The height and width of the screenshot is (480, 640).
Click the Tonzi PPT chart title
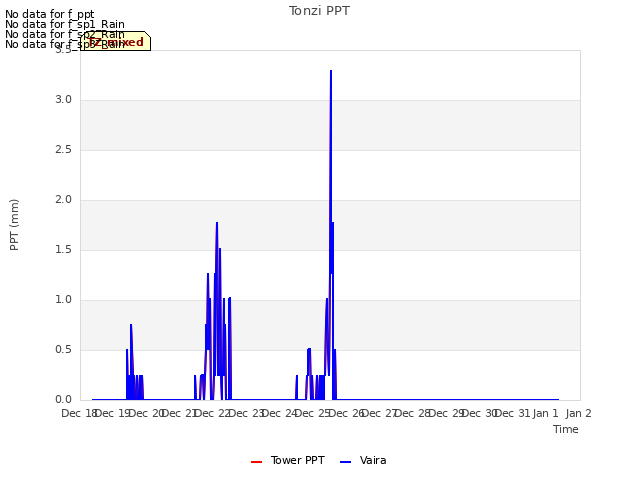click(x=319, y=11)
